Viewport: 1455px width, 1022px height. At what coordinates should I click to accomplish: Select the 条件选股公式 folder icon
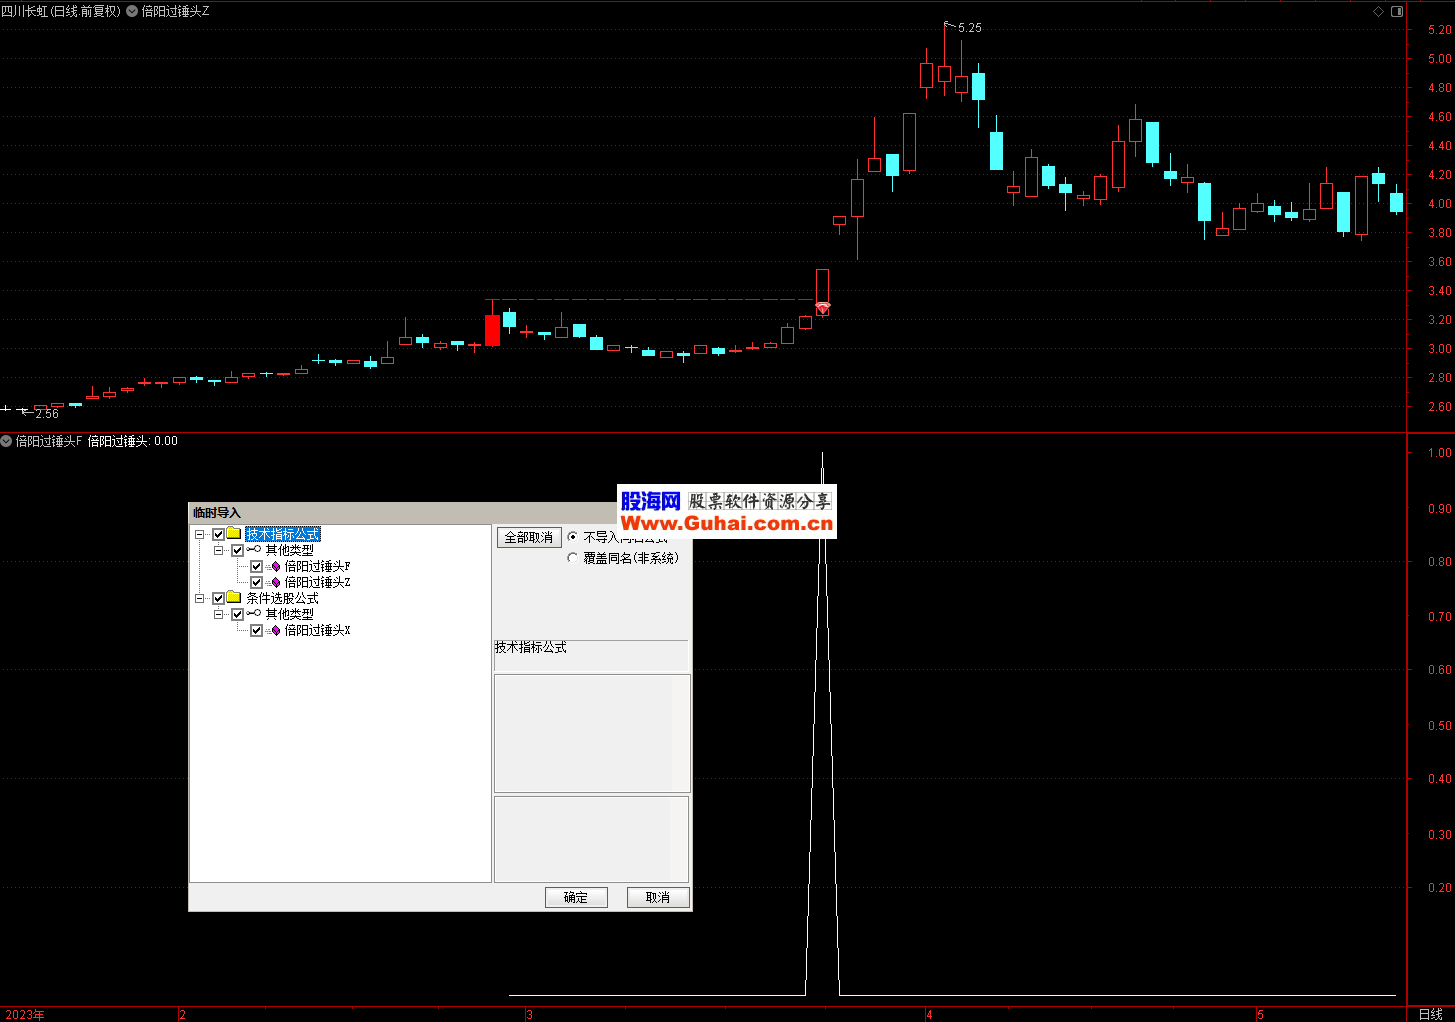tap(234, 598)
